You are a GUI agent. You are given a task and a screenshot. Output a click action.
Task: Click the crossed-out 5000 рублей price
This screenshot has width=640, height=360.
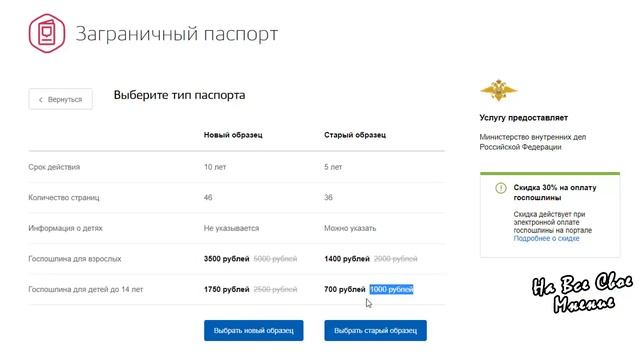pos(275,259)
